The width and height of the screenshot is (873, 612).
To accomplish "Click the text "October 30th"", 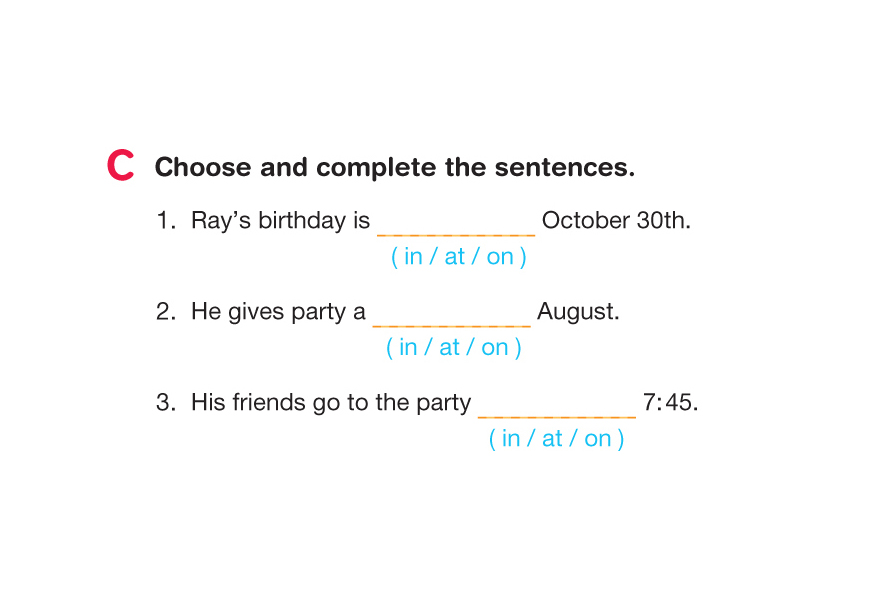I will [x=615, y=221].
